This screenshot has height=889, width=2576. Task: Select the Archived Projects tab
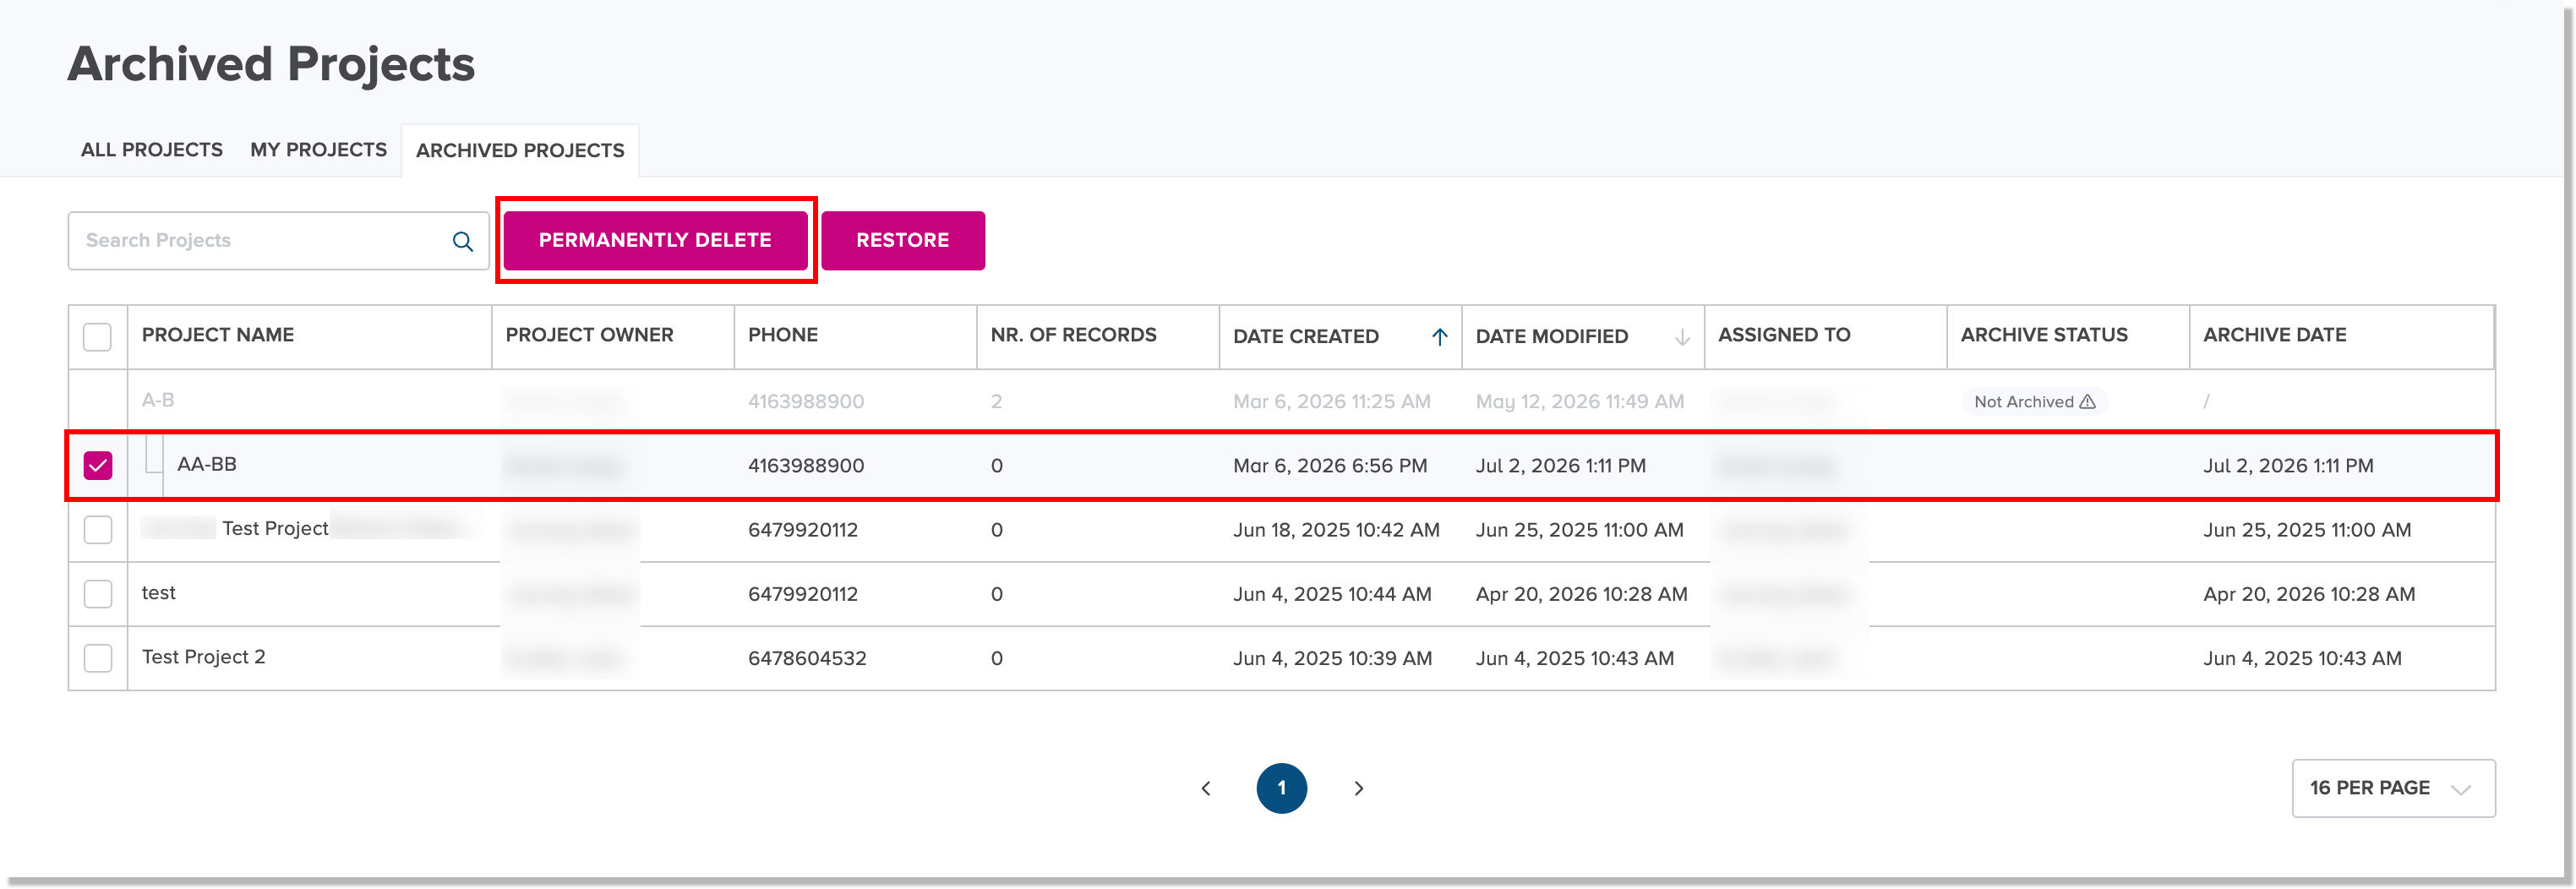point(520,150)
